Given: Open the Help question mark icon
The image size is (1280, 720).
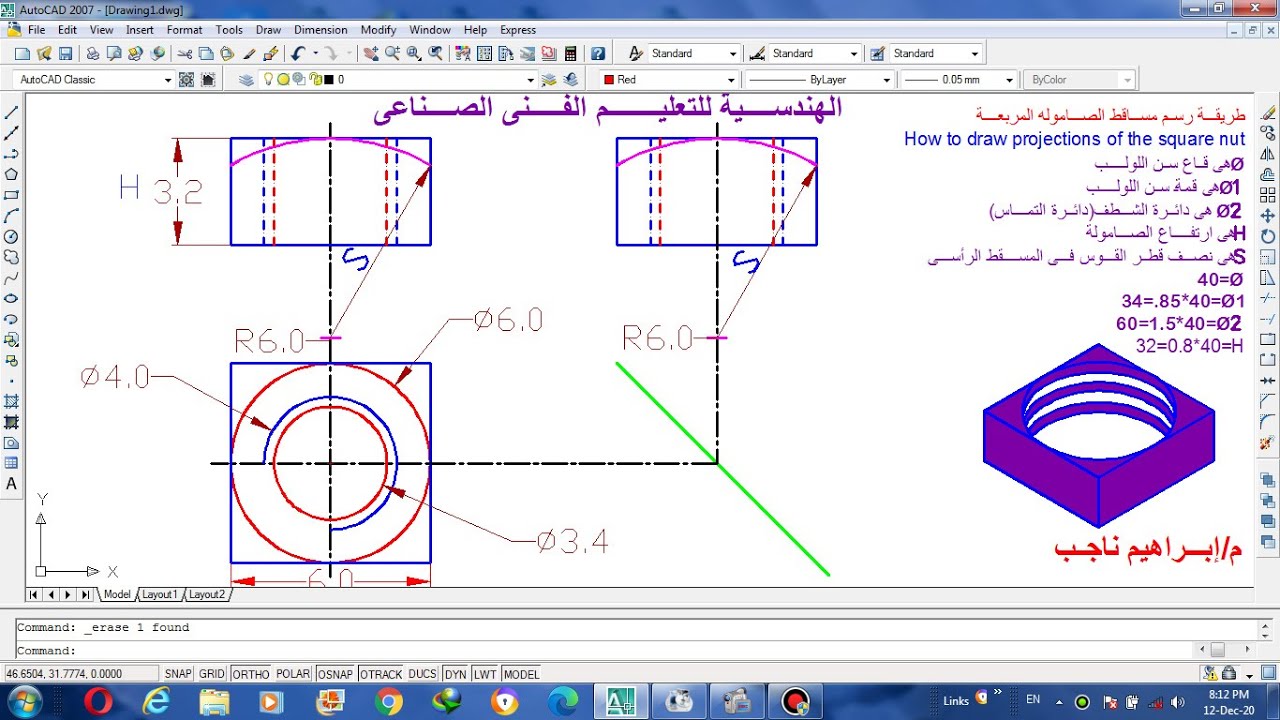Looking at the screenshot, I should (x=598, y=54).
